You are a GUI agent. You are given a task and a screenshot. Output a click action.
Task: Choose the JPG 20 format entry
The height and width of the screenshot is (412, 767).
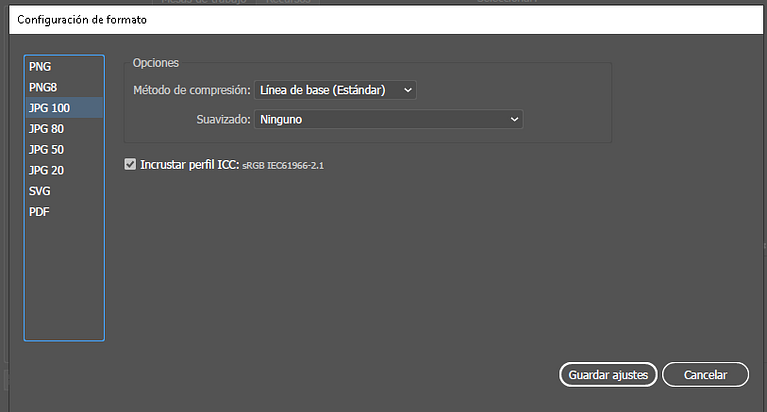(x=64, y=170)
